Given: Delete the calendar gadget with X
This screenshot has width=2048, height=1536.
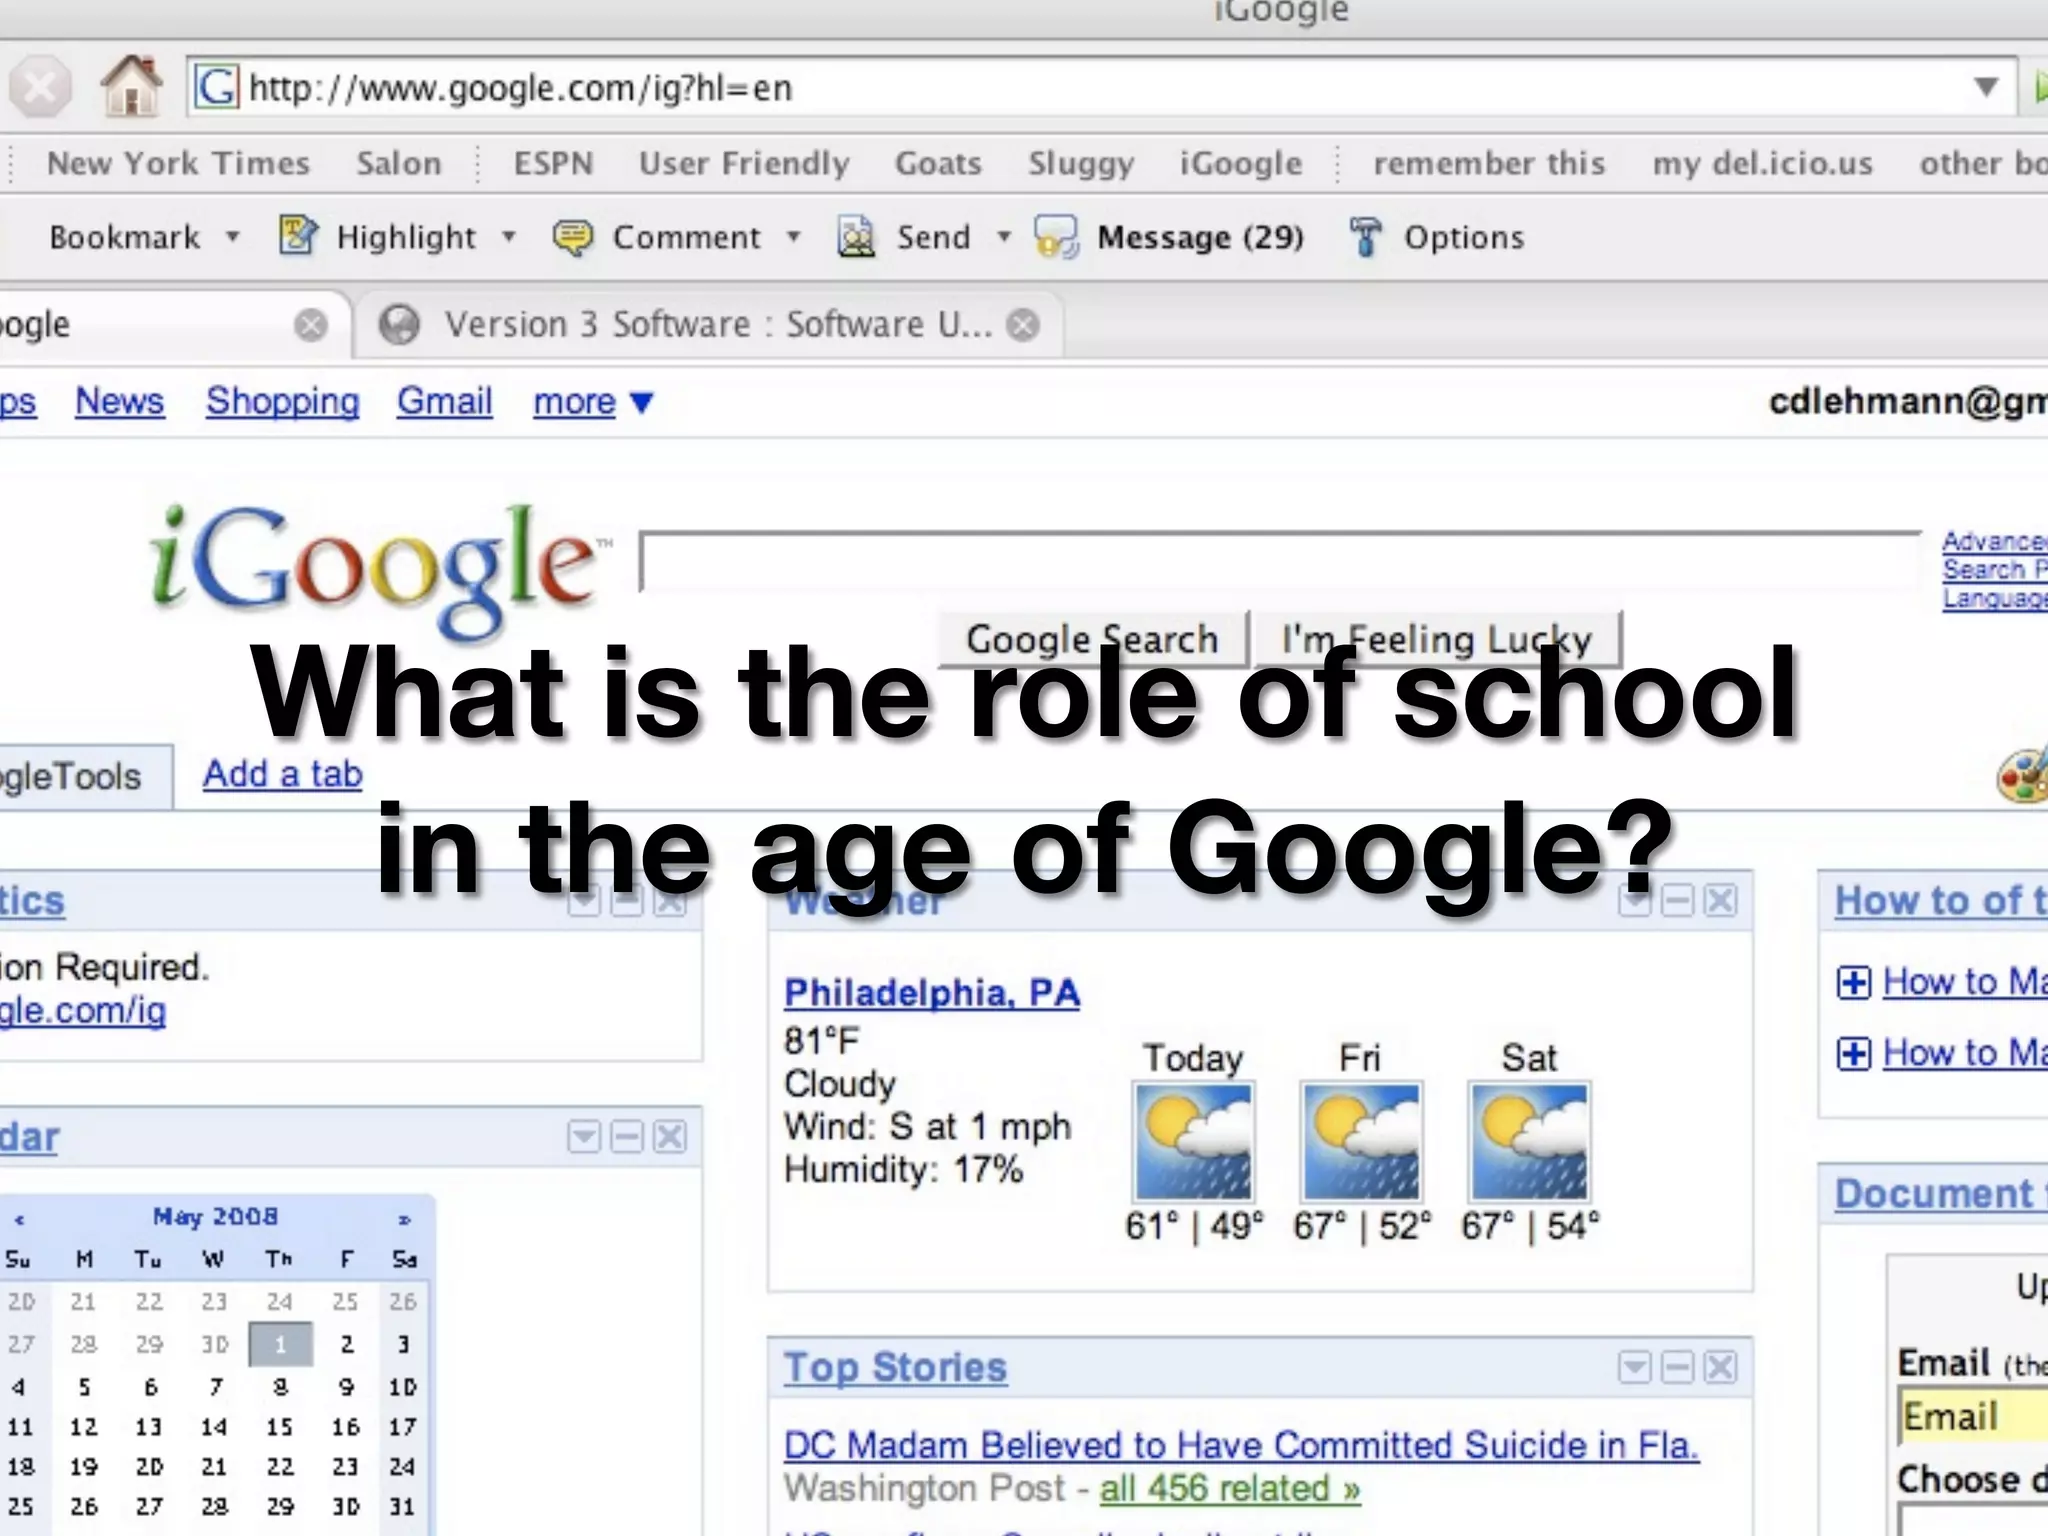Looking at the screenshot, I should (x=670, y=1137).
